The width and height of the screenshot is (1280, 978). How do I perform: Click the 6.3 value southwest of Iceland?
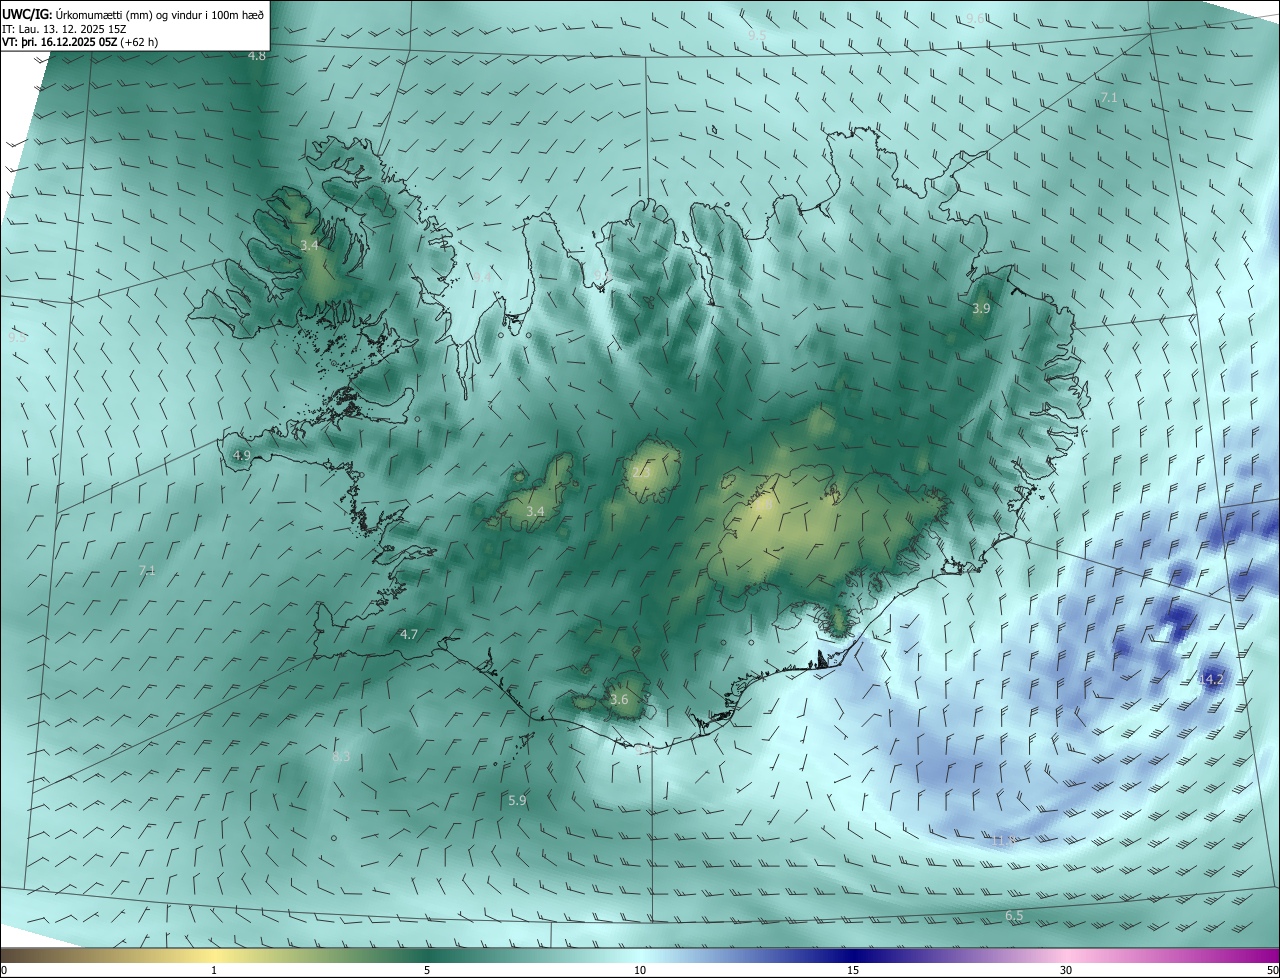(x=341, y=757)
